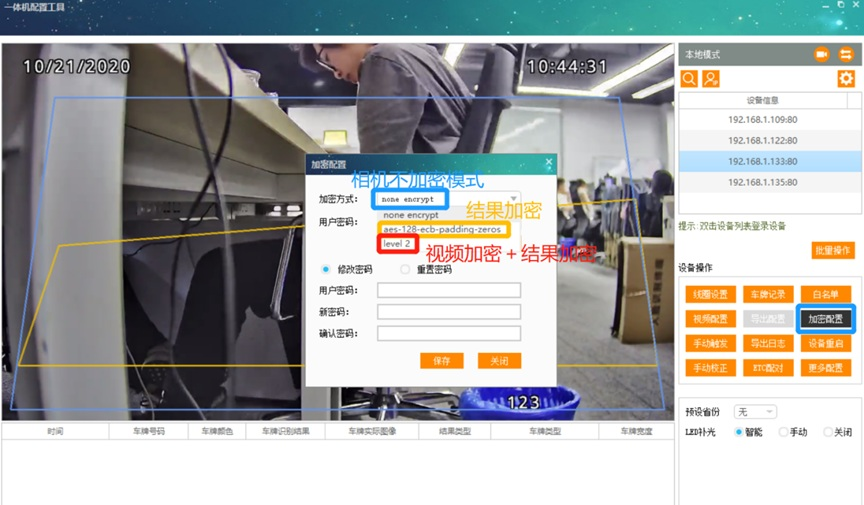Set LED补光 to 关闭

point(827,432)
